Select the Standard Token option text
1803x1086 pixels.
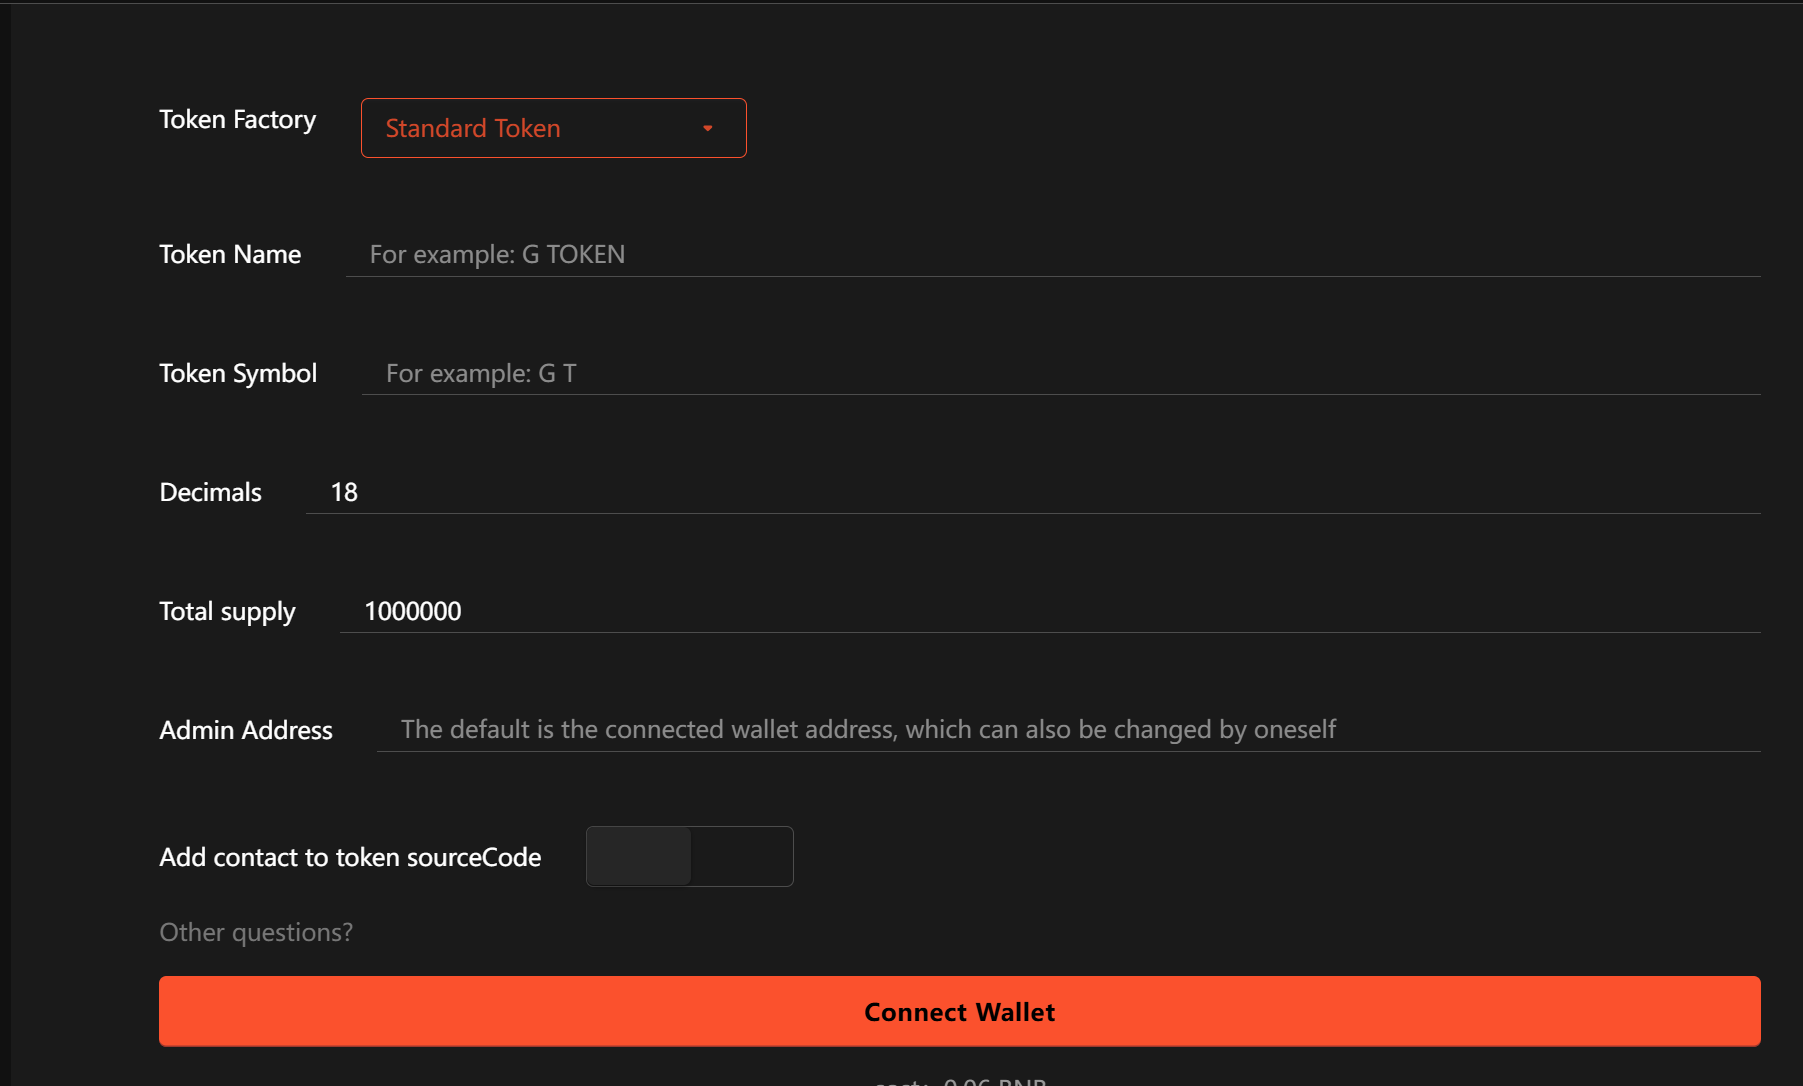point(472,128)
